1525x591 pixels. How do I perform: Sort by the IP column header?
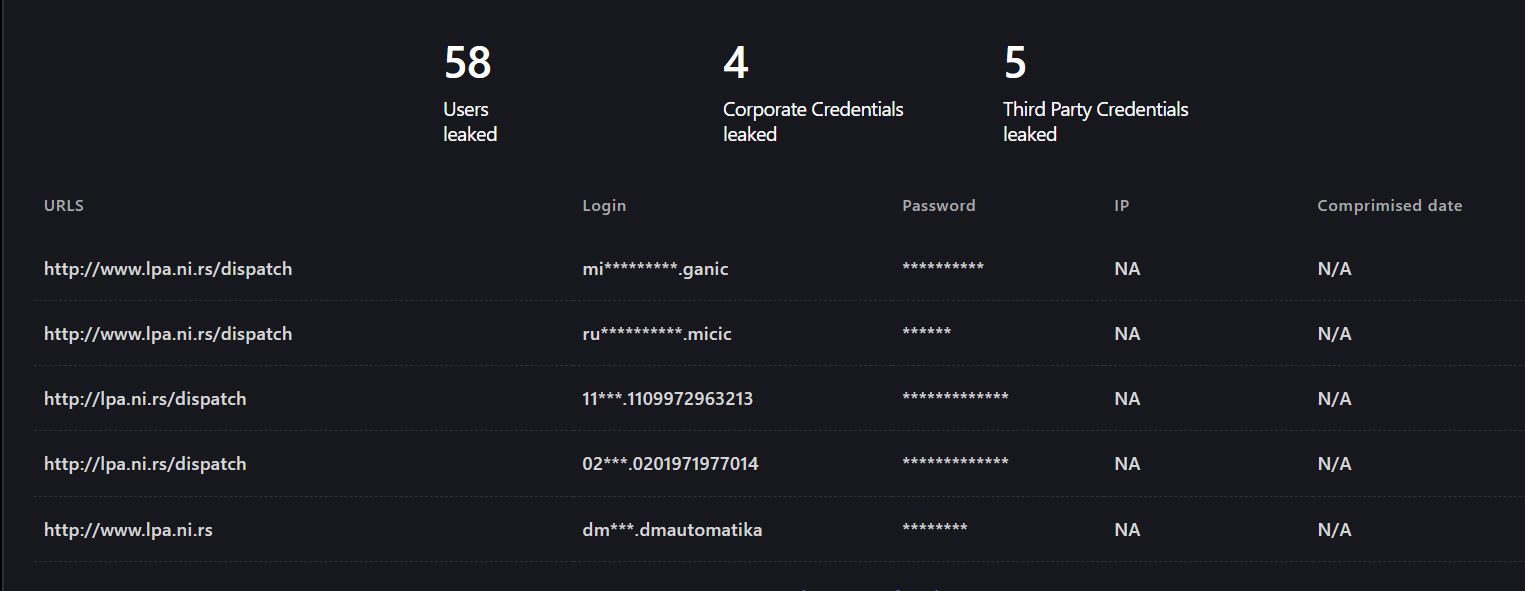pos(1121,205)
